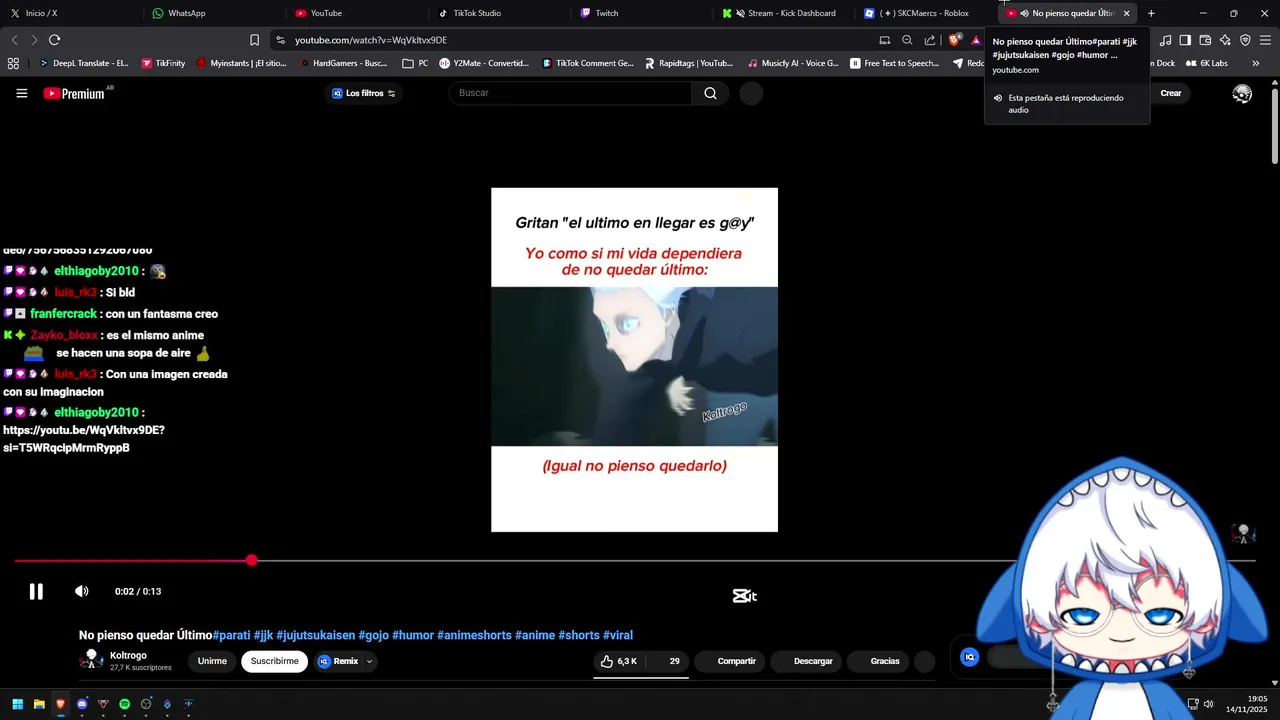Open the Brave Shields lion icon
The height and width of the screenshot is (720, 1280).
coord(955,40)
